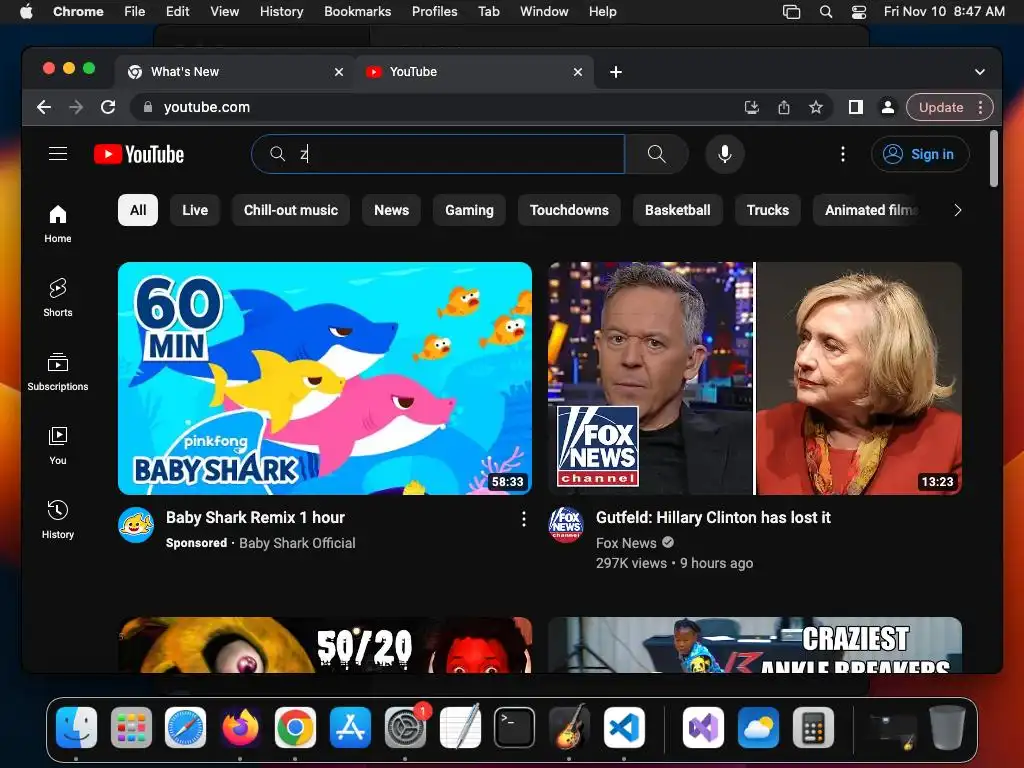Open the YouTube hamburger guide menu
This screenshot has height=768, width=1024.
coord(58,154)
